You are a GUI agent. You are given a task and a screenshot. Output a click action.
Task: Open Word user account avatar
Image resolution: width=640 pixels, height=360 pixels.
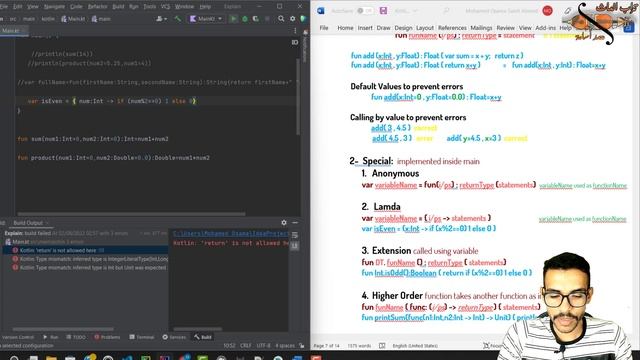[x=547, y=11]
